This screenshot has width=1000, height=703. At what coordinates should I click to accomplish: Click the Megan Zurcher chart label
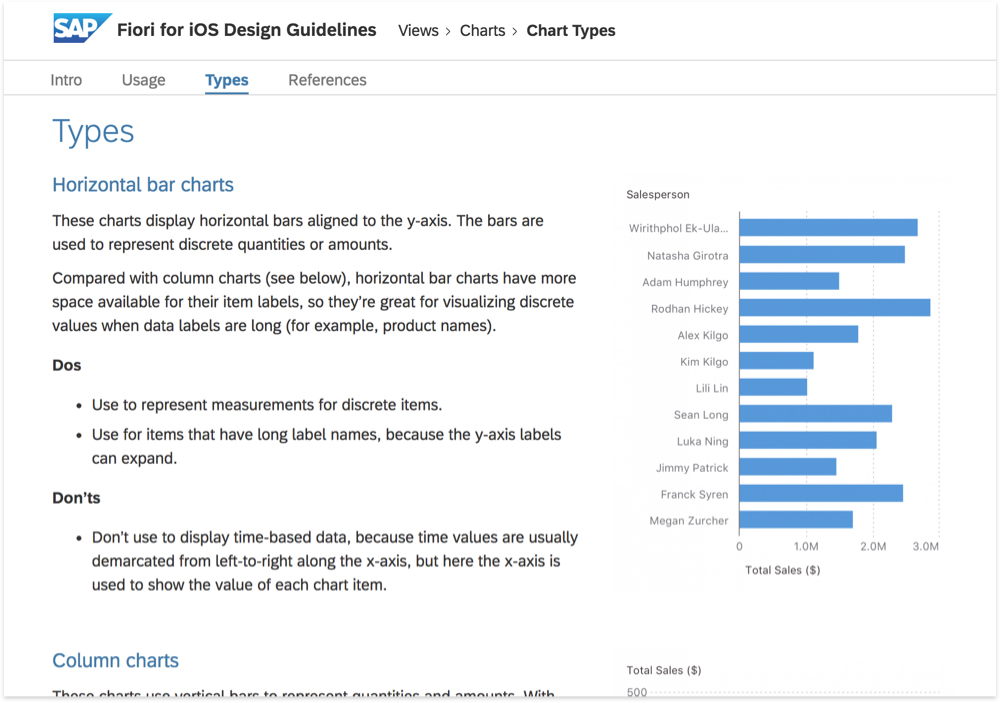(689, 521)
